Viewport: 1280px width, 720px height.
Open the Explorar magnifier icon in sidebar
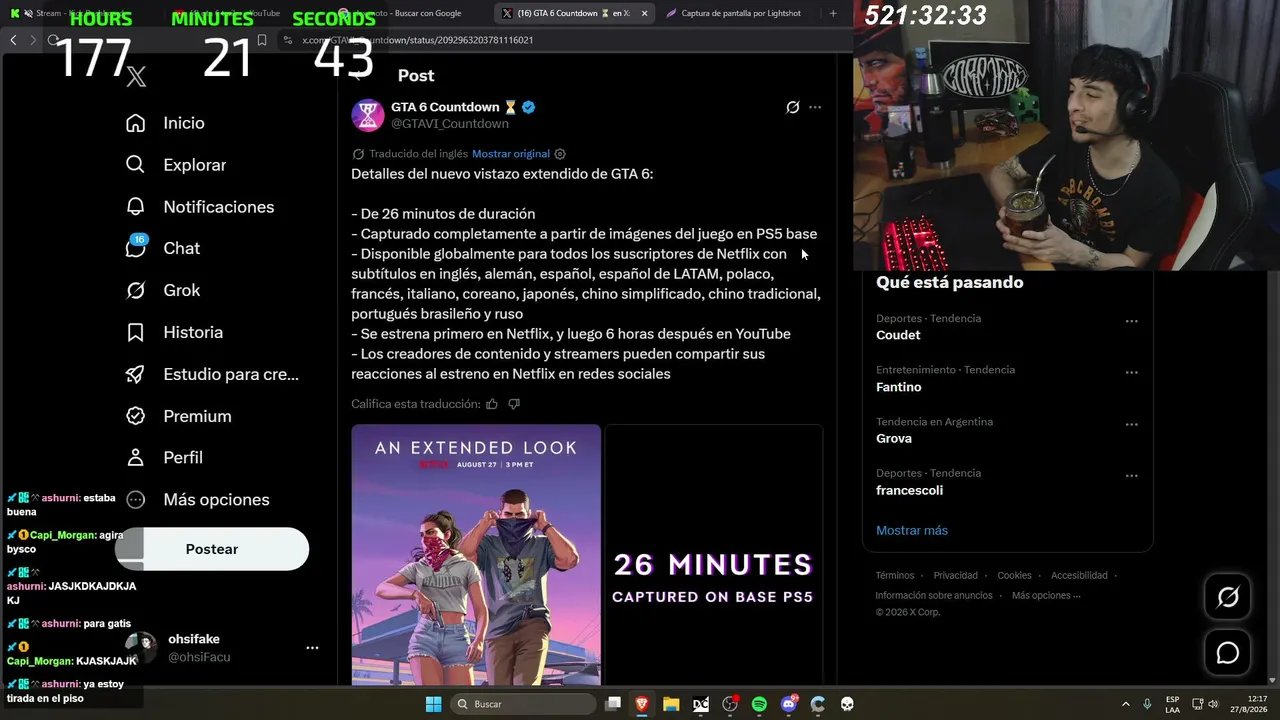tap(136, 165)
